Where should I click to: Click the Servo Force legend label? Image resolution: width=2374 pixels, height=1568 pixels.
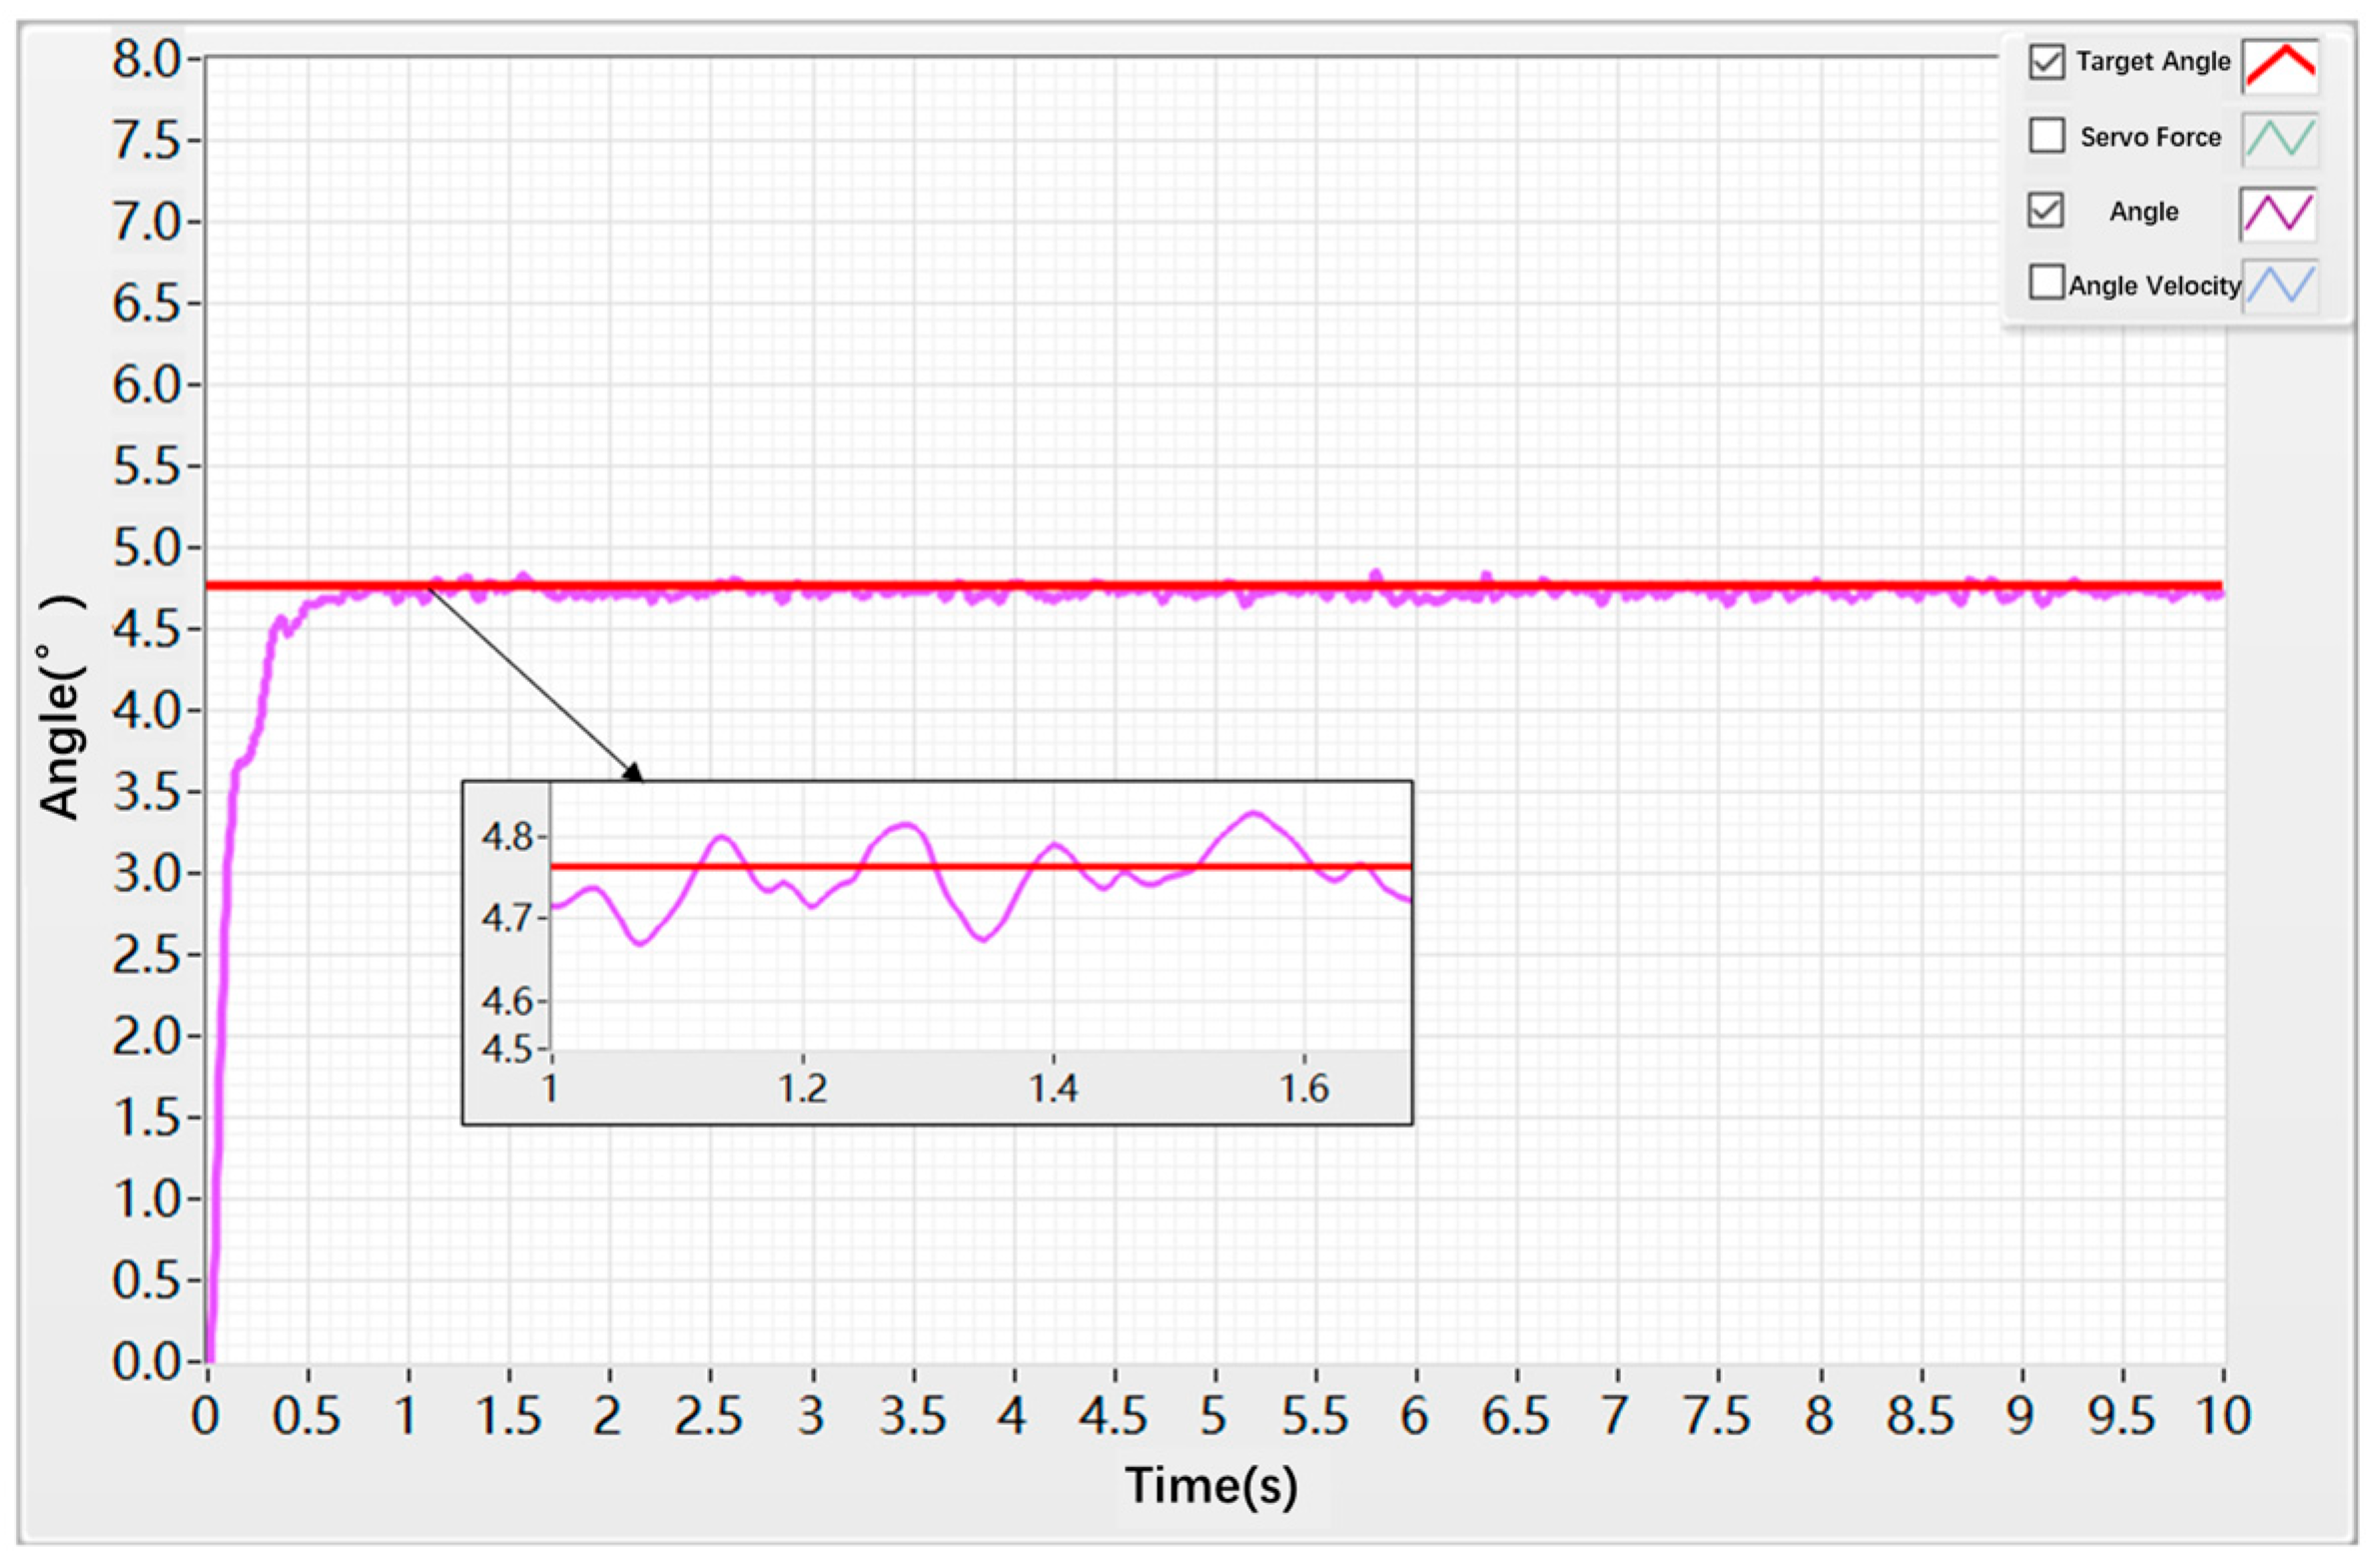click(x=2150, y=137)
